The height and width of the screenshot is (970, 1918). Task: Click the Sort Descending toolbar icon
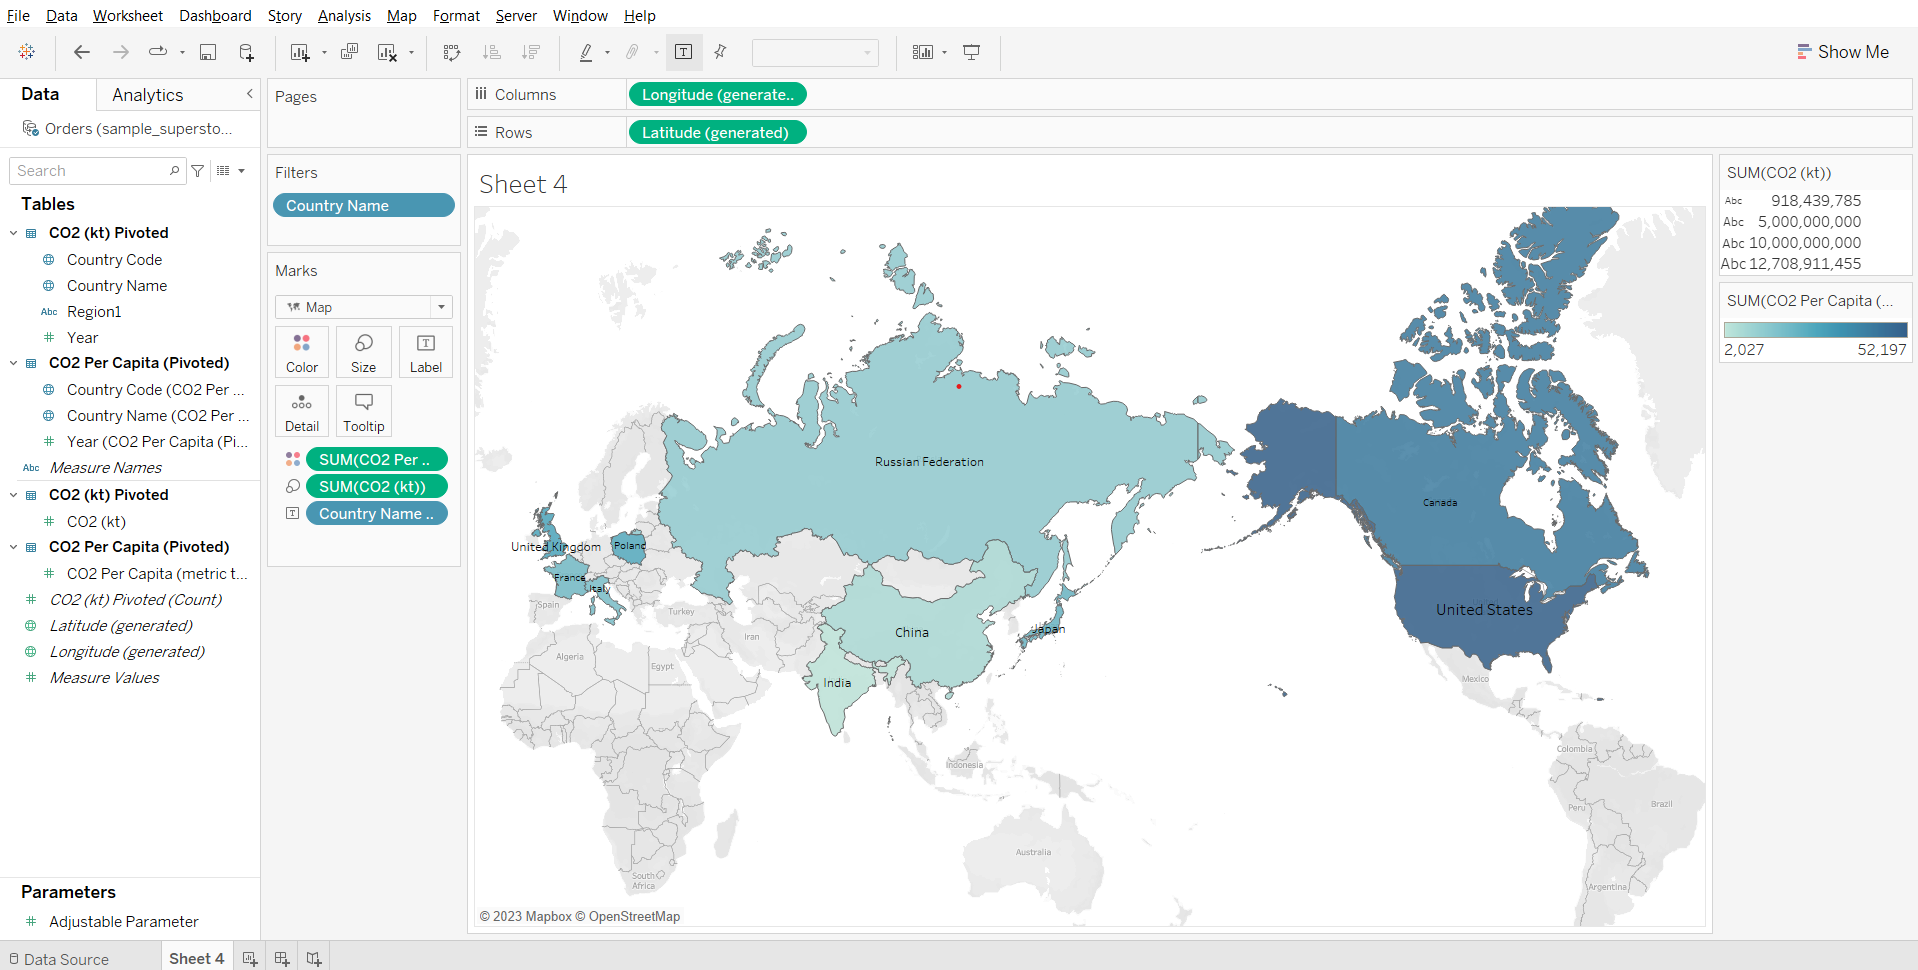(x=531, y=52)
